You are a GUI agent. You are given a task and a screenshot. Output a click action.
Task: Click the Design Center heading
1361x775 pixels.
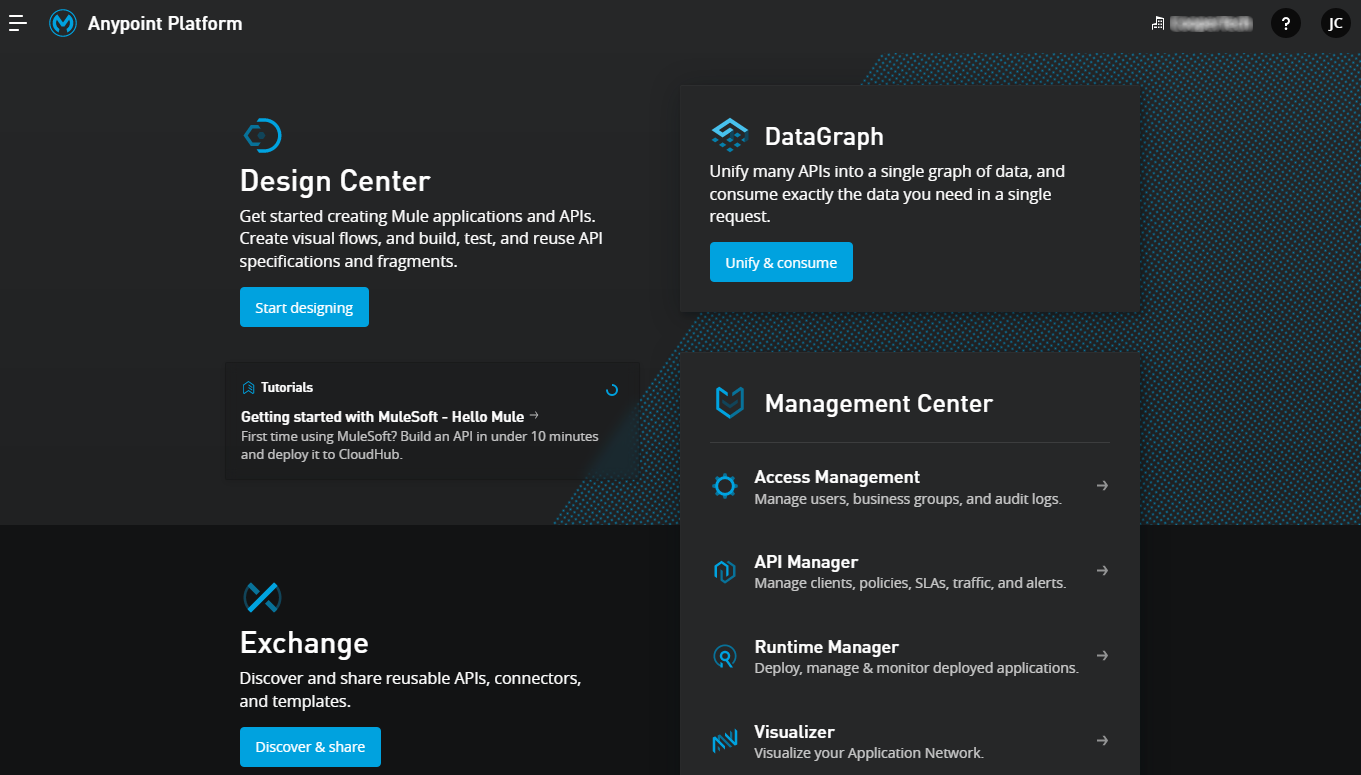tap(335, 181)
